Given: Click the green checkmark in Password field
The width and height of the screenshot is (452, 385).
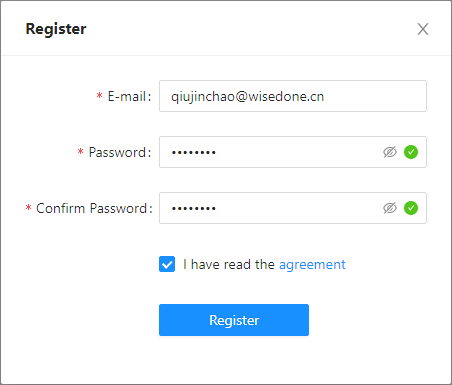Looking at the screenshot, I should pos(411,152).
